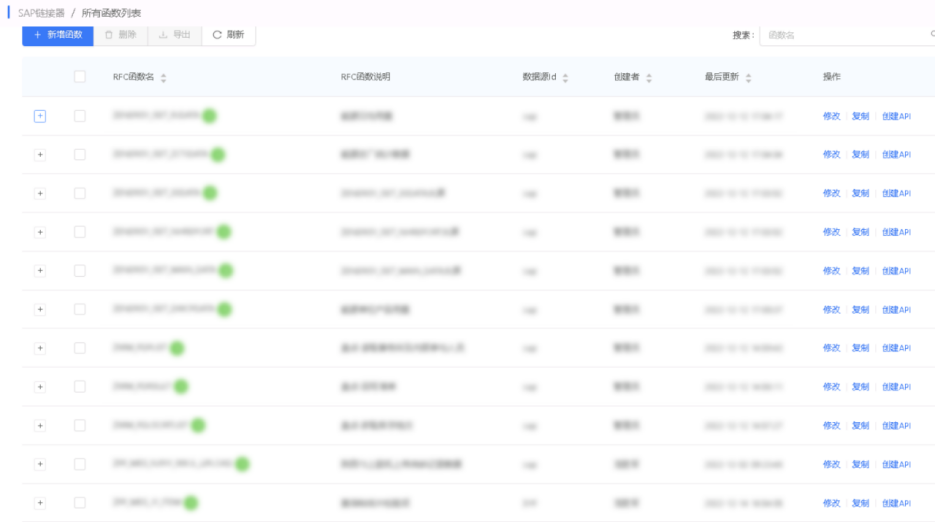Check the last visible row's checkbox
This screenshot has height=523, width=935.
[x=80, y=503]
